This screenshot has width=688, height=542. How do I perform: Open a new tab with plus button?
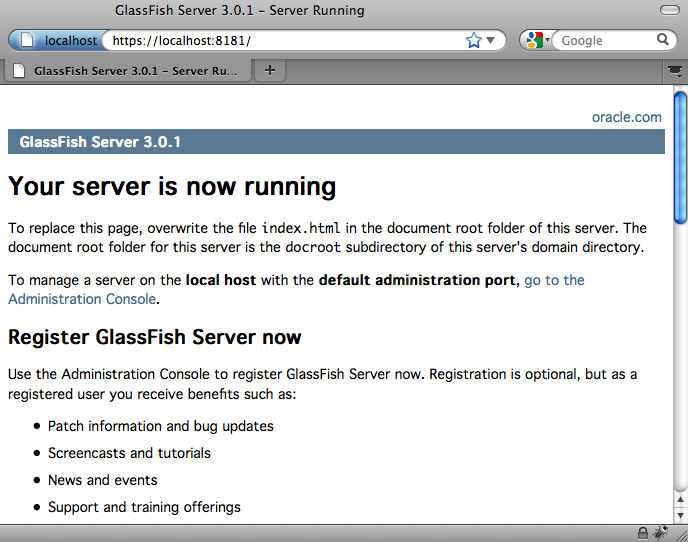point(270,70)
